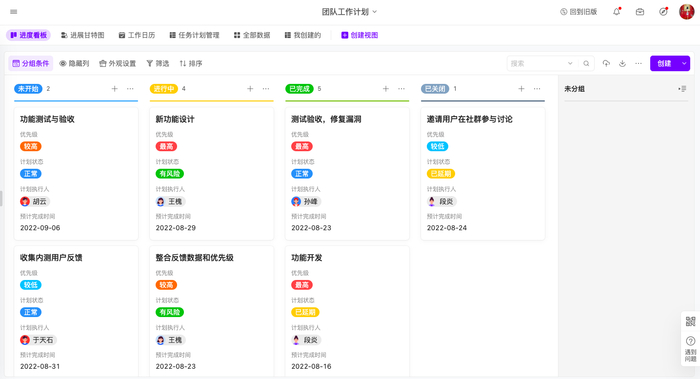Expand the search field dropdown arrow

pyautogui.click(x=570, y=63)
